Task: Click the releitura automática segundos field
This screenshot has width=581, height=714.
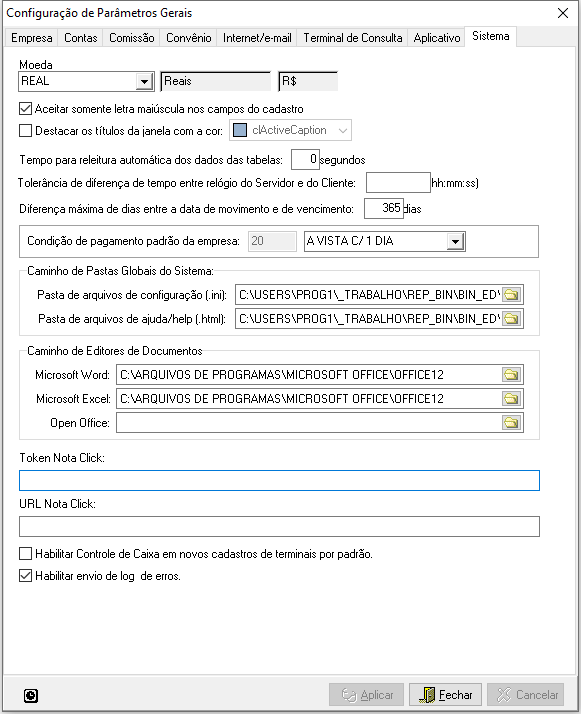Action: coord(305,159)
